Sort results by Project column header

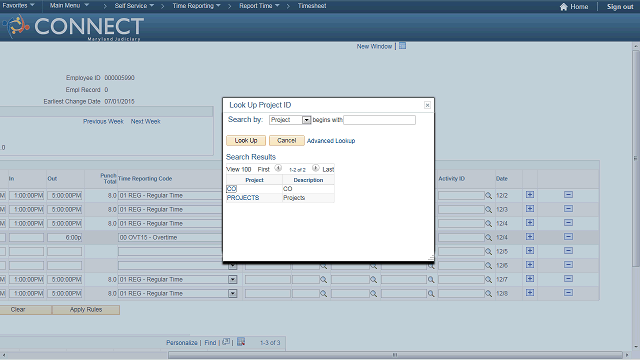click(254, 180)
